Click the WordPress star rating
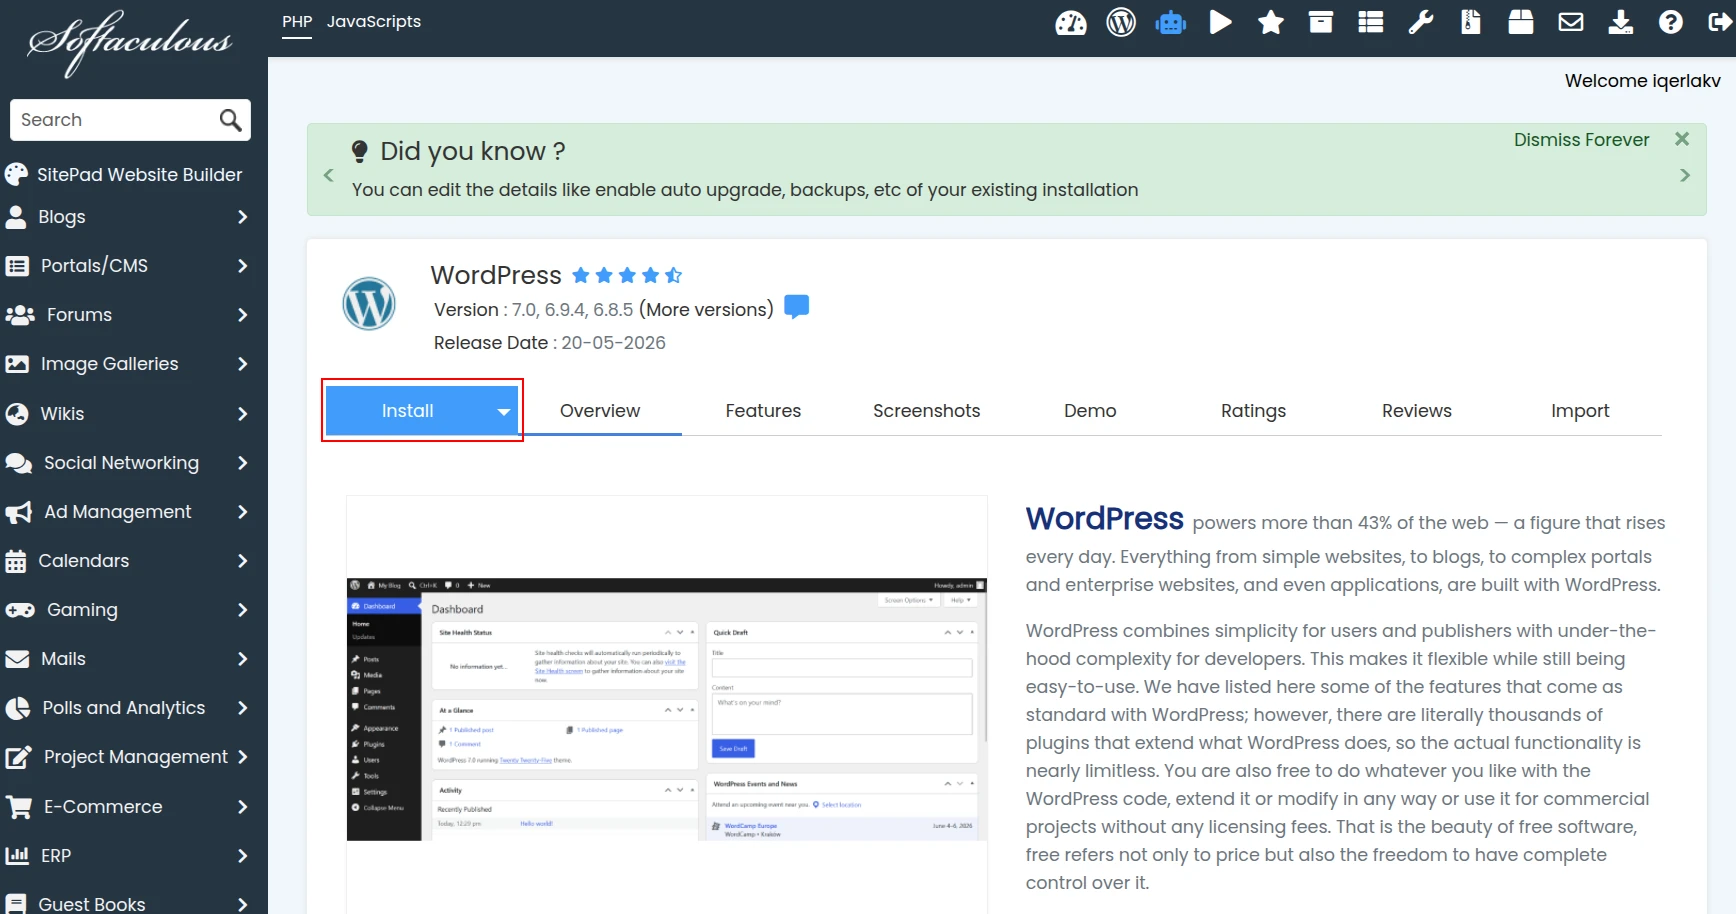This screenshot has height=914, width=1736. pos(627,275)
